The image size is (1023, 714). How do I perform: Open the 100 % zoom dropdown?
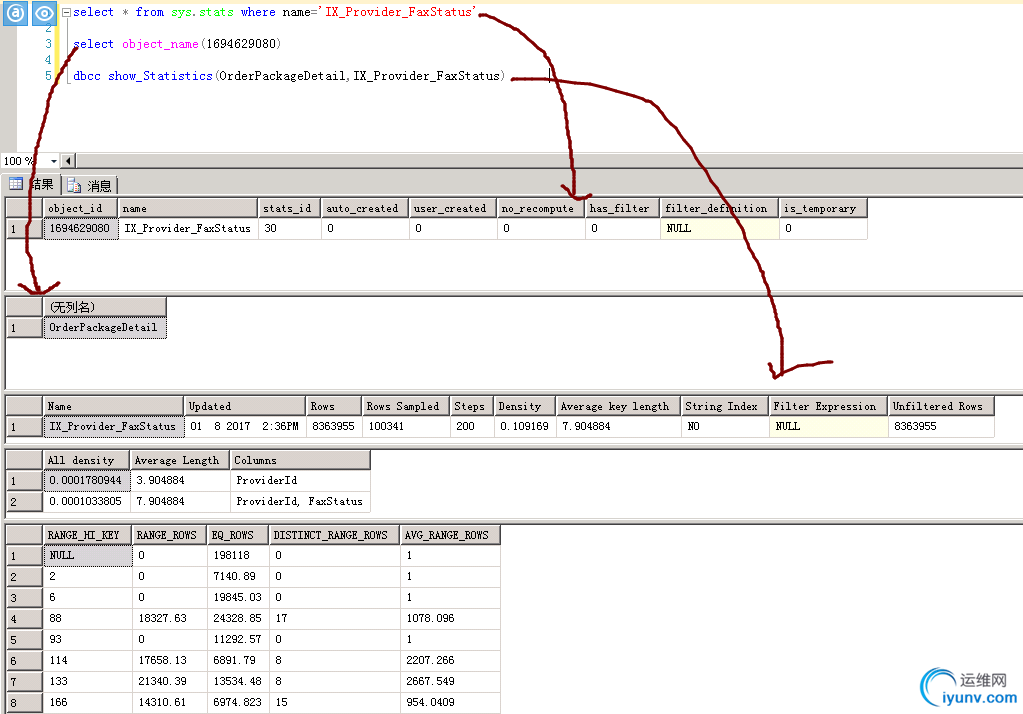coord(53,161)
